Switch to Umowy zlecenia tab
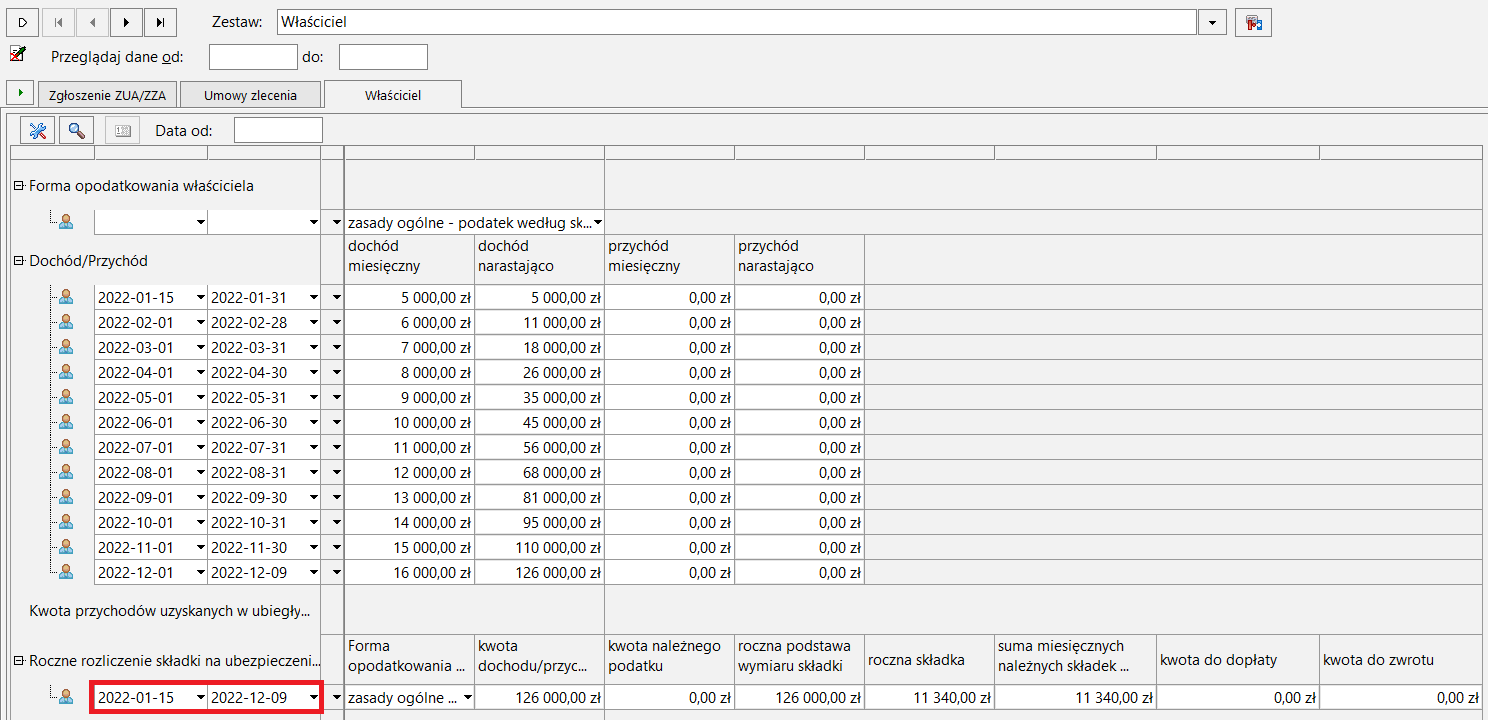 click(250, 96)
